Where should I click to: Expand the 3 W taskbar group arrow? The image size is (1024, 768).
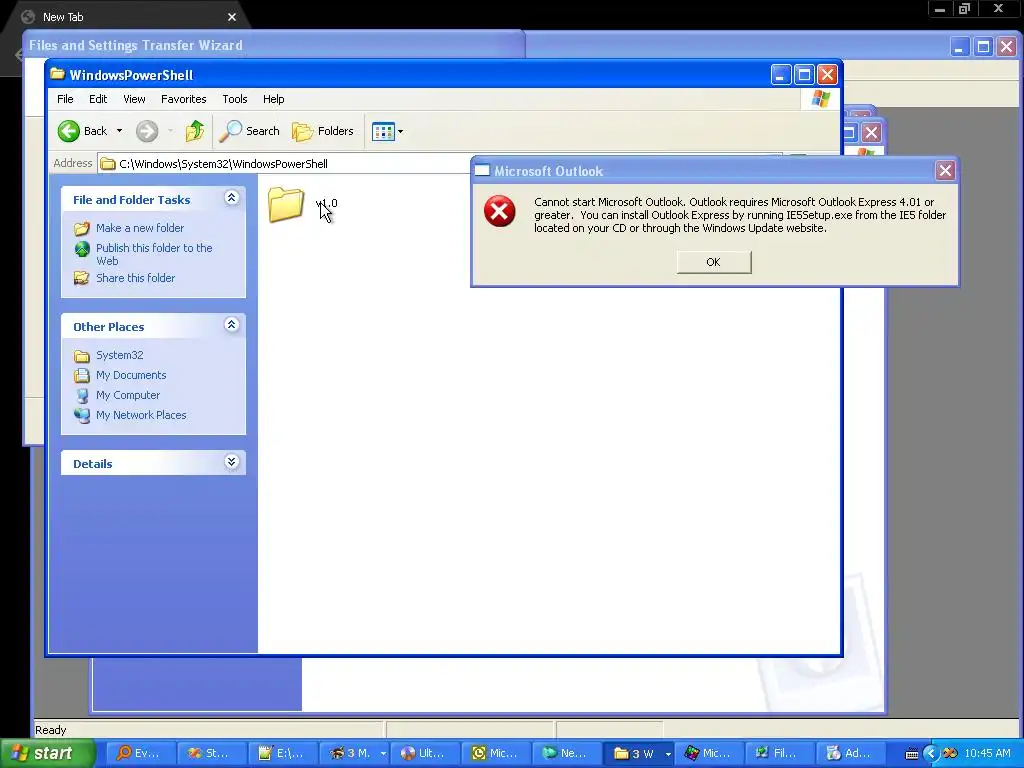point(668,754)
